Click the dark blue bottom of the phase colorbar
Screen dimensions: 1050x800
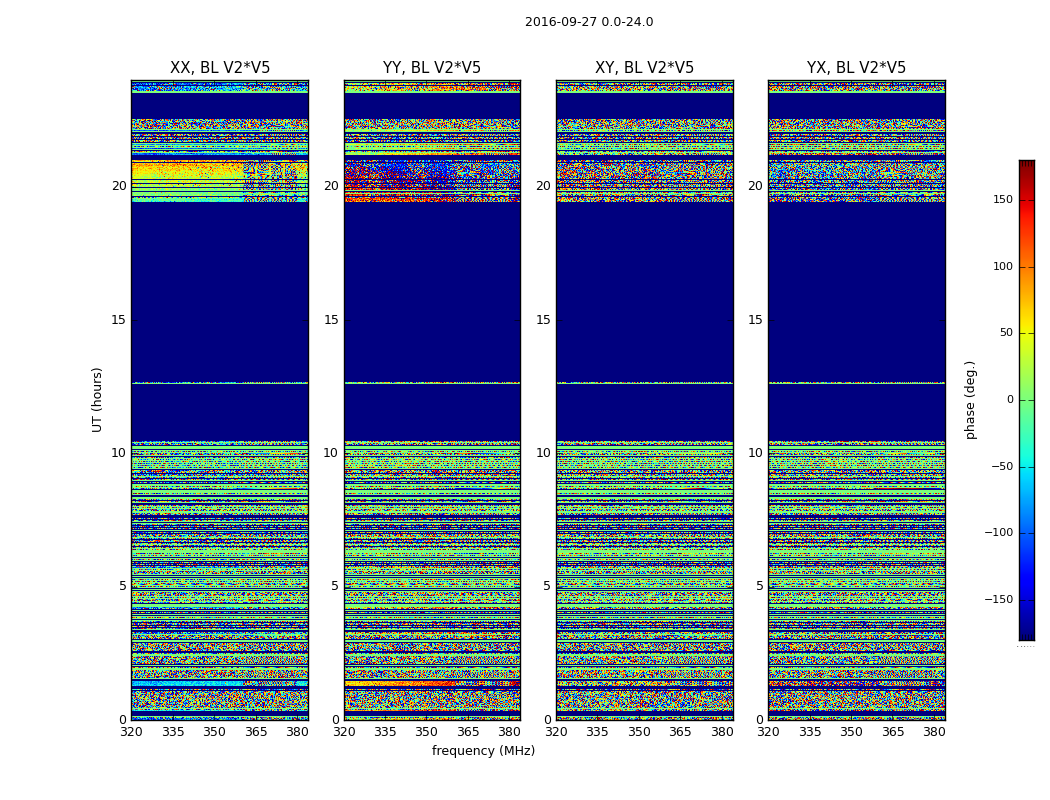pos(1026,634)
